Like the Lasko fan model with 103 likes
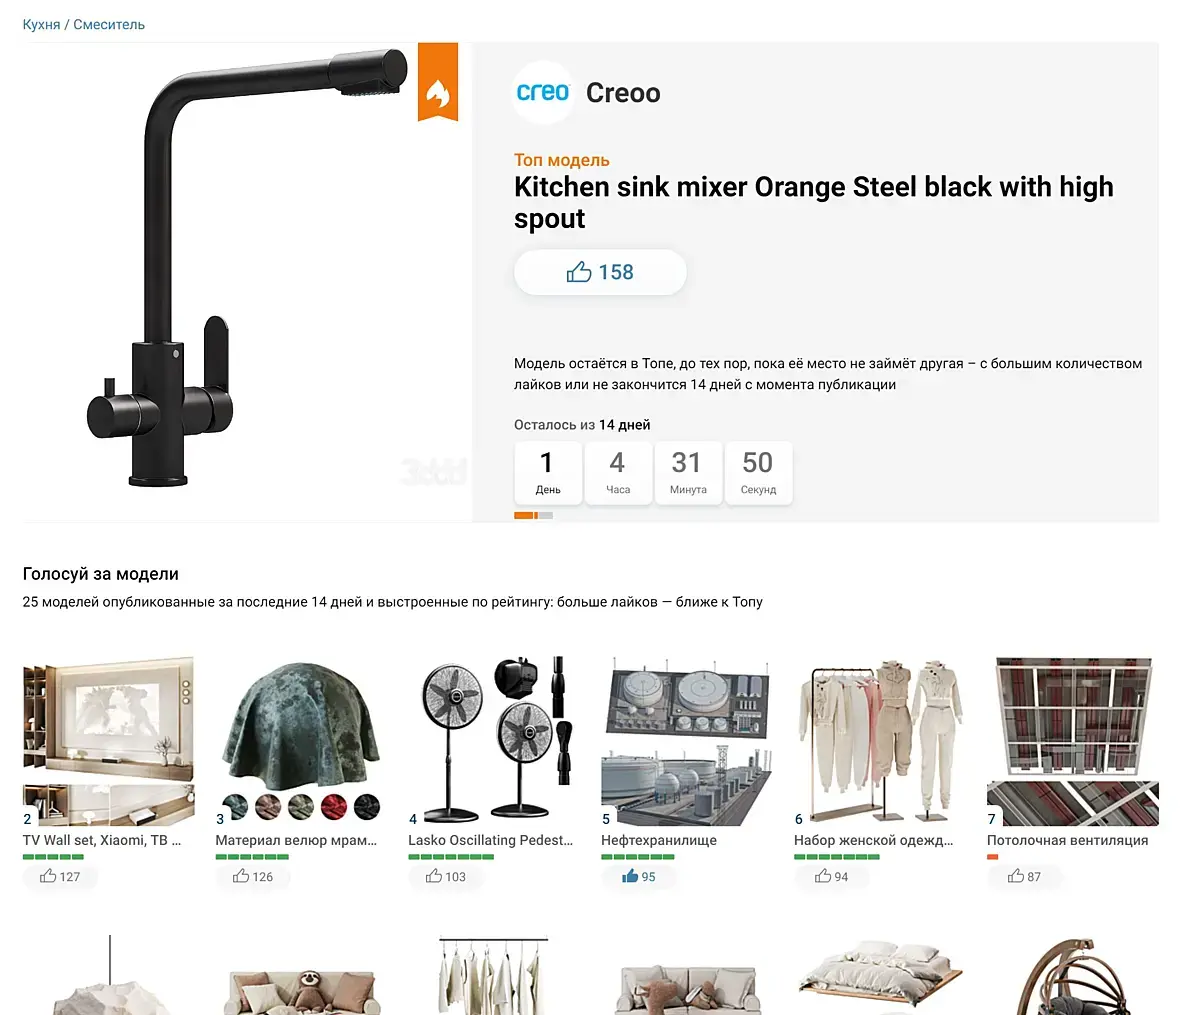 (x=446, y=877)
